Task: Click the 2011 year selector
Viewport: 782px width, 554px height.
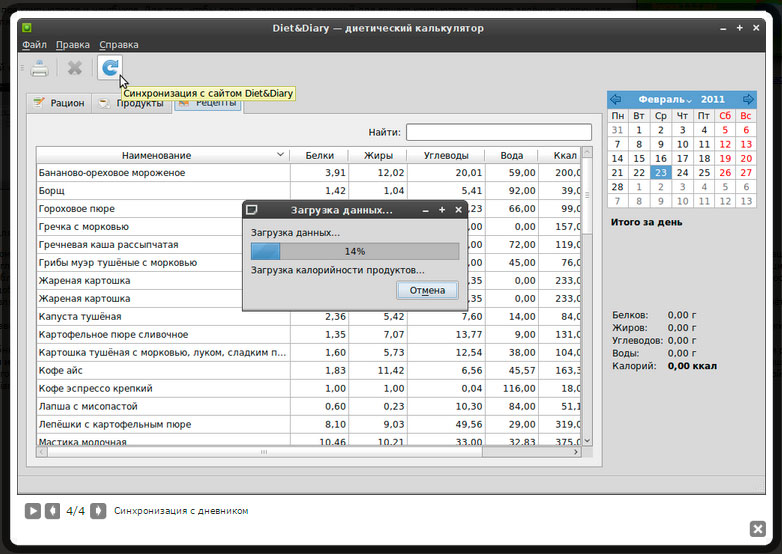Action: [713, 100]
